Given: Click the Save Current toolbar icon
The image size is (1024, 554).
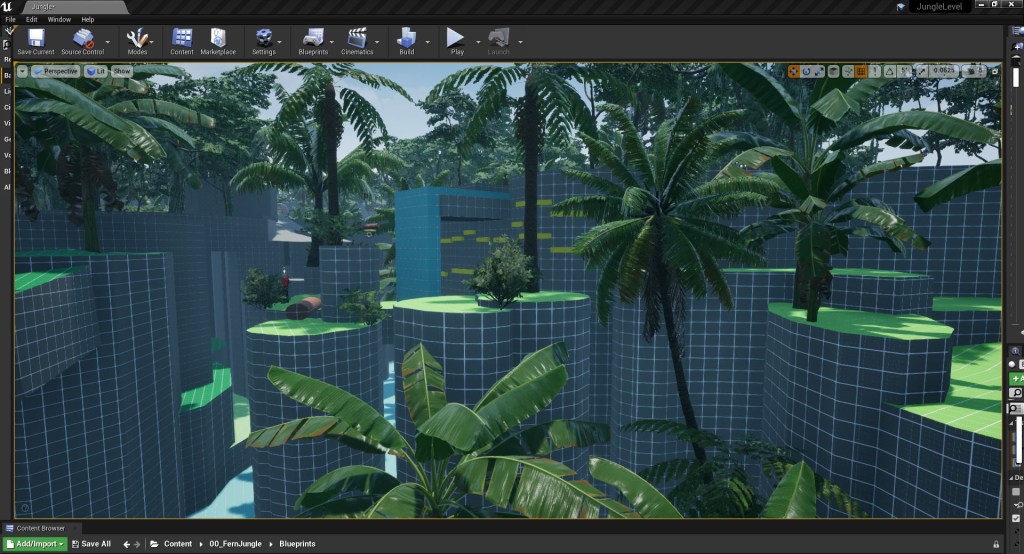Looking at the screenshot, I should click(x=36, y=40).
